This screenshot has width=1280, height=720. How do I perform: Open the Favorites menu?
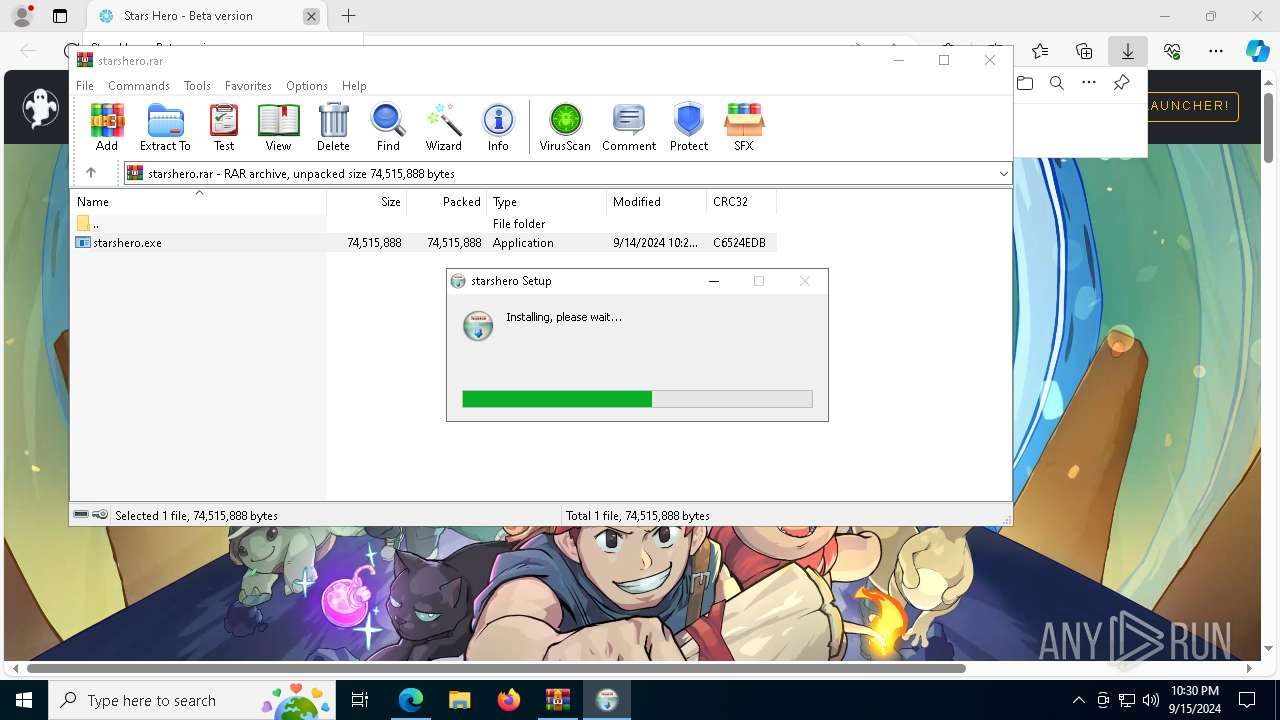pyautogui.click(x=248, y=86)
